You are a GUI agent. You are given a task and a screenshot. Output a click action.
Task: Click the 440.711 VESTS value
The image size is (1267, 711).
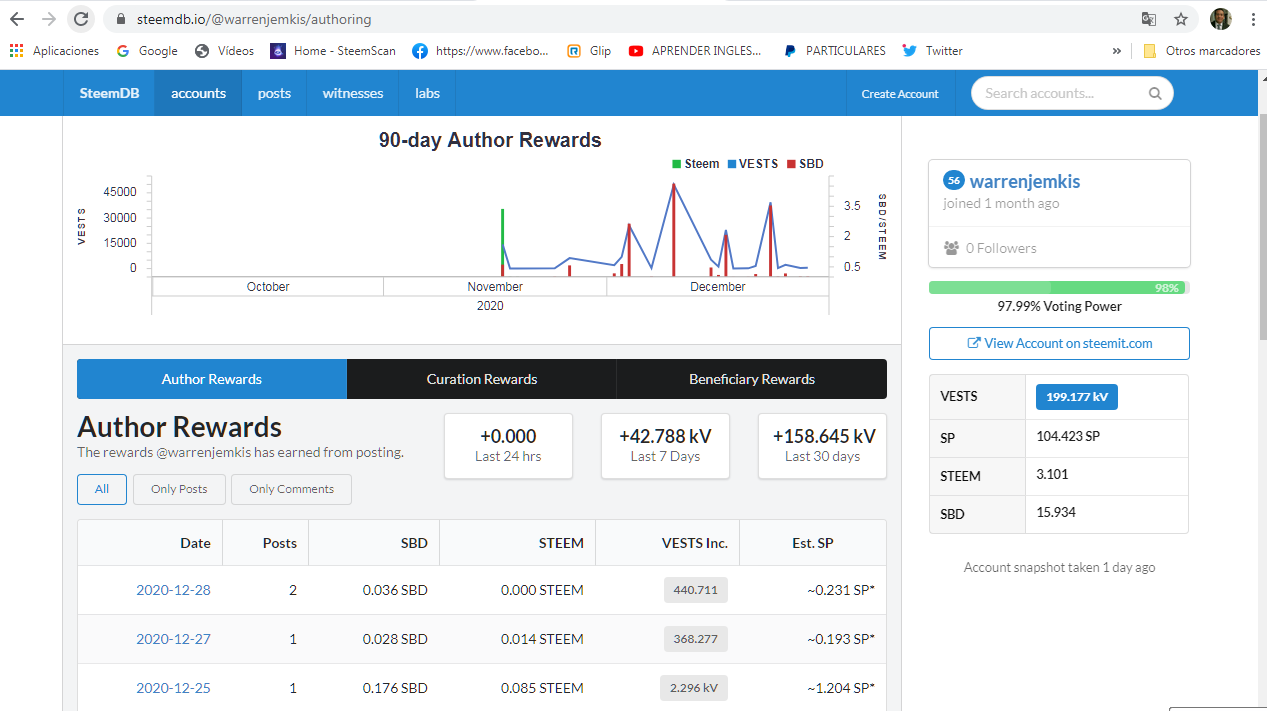[x=696, y=590]
